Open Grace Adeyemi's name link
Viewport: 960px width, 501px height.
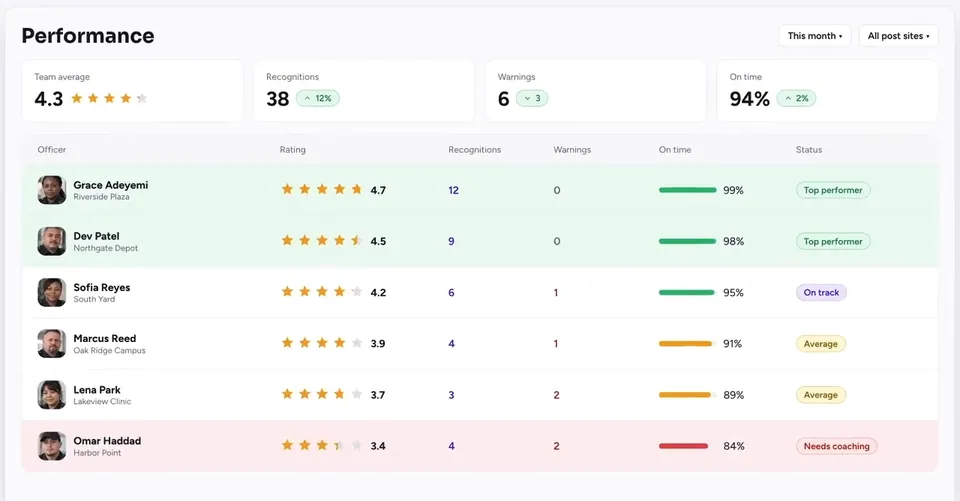point(111,185)
